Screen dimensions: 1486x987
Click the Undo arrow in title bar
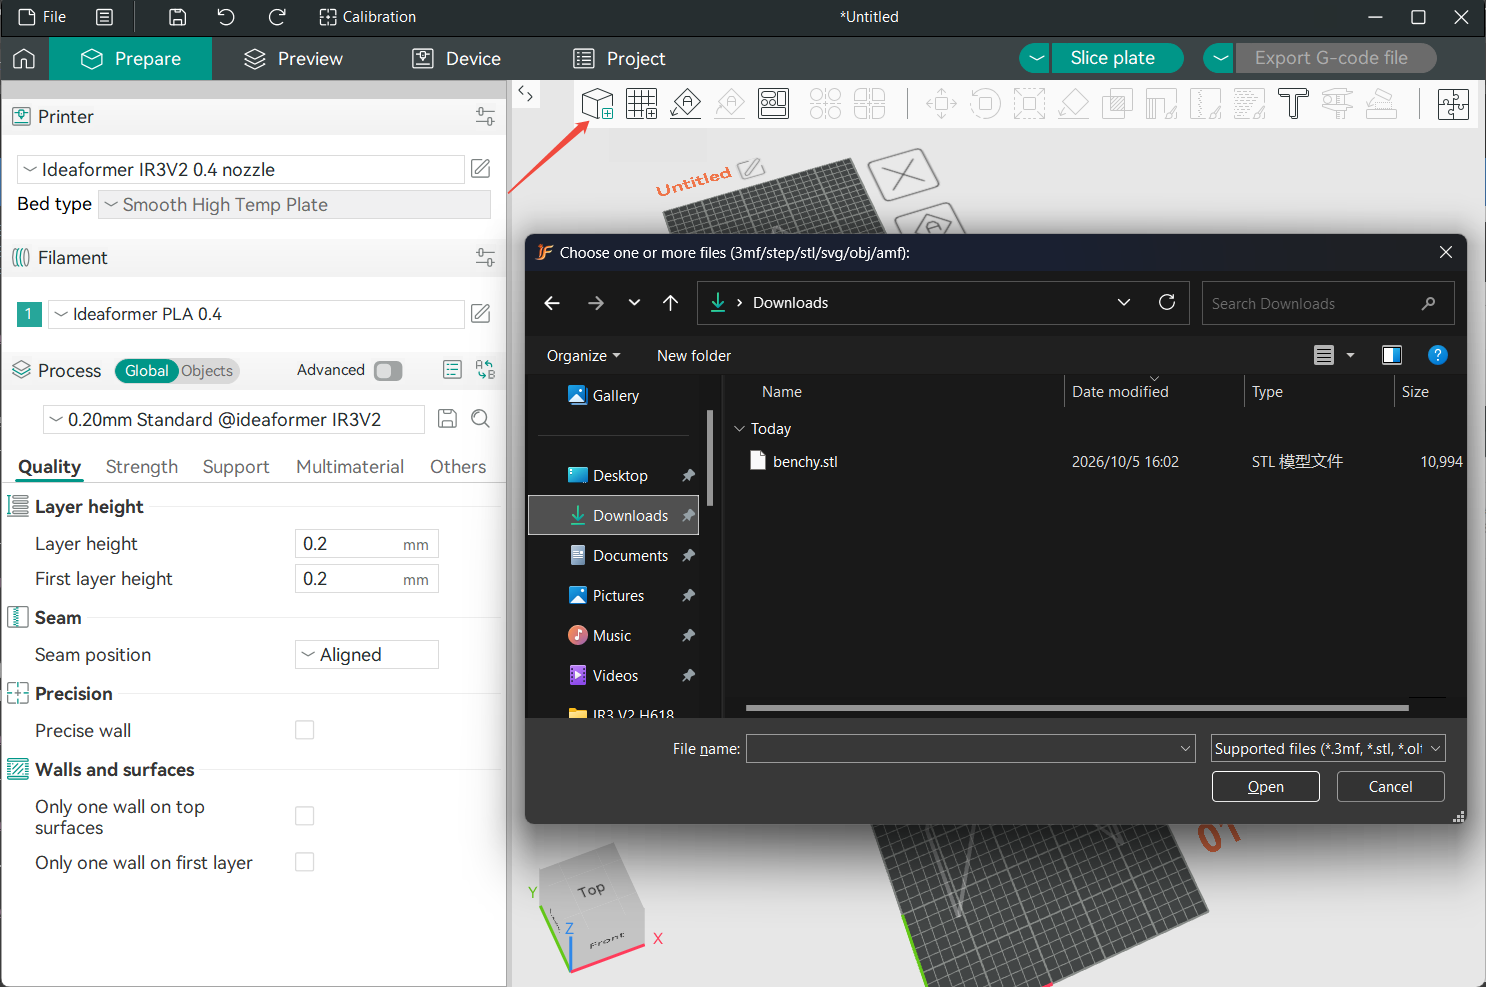click(x=226, y=17)
